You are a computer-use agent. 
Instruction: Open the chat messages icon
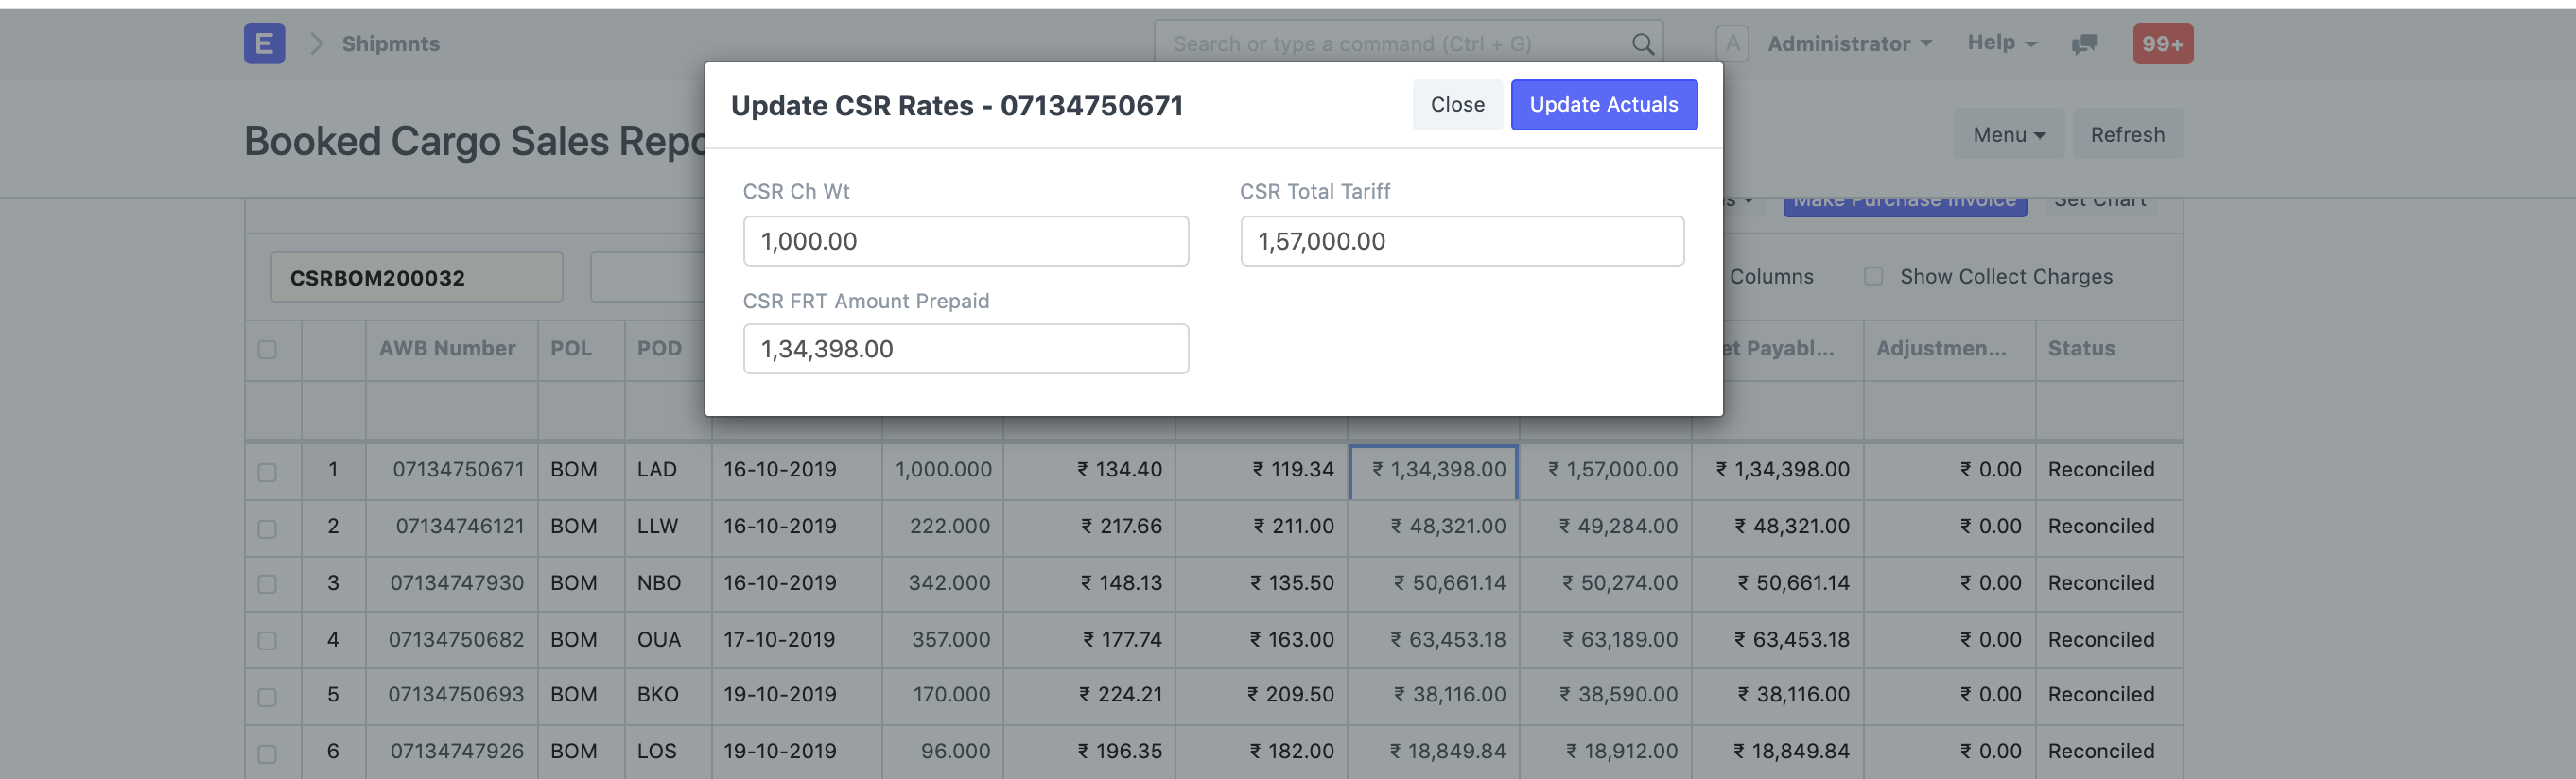click(2084, 43)
